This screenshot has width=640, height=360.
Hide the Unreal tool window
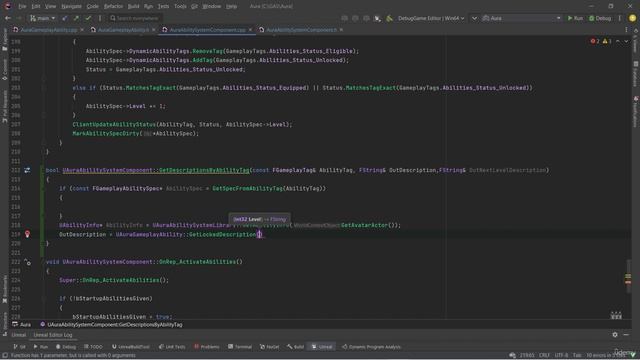coord(626,335)
